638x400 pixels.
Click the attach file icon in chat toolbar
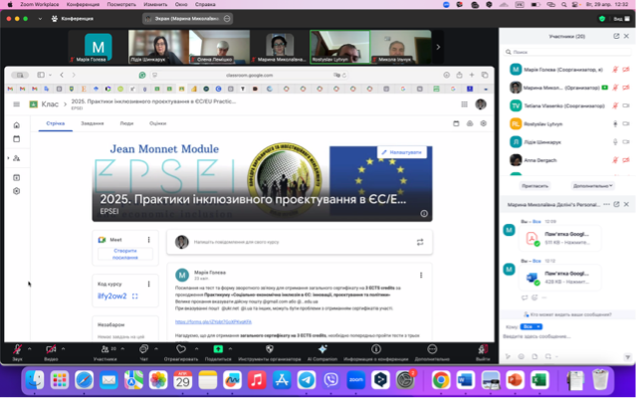535,356
